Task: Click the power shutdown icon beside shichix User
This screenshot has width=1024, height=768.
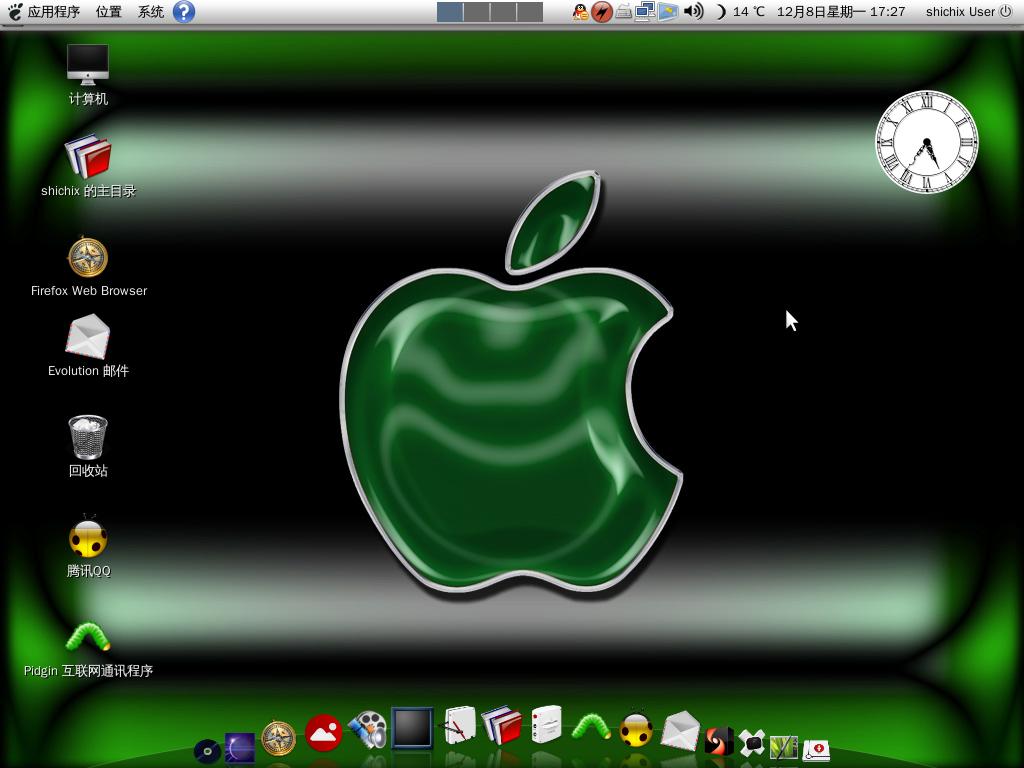Action: [1006, 11]
